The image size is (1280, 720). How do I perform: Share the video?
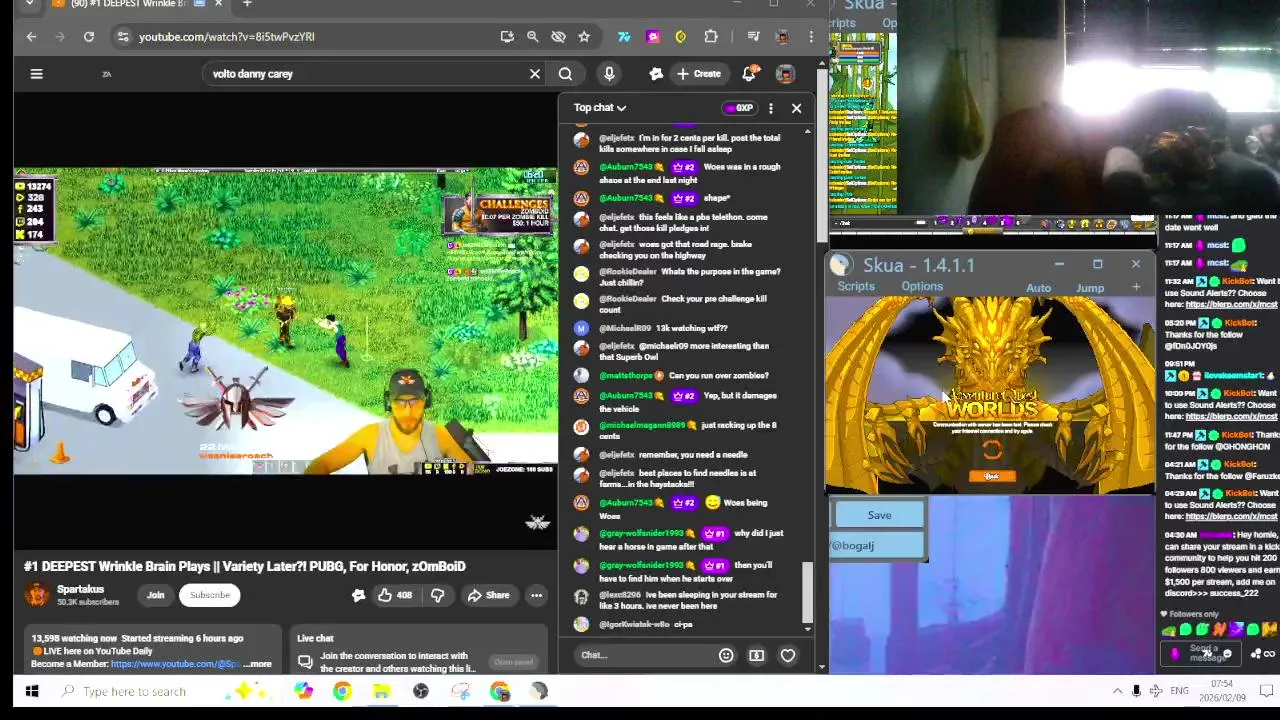tap(488, 595)
